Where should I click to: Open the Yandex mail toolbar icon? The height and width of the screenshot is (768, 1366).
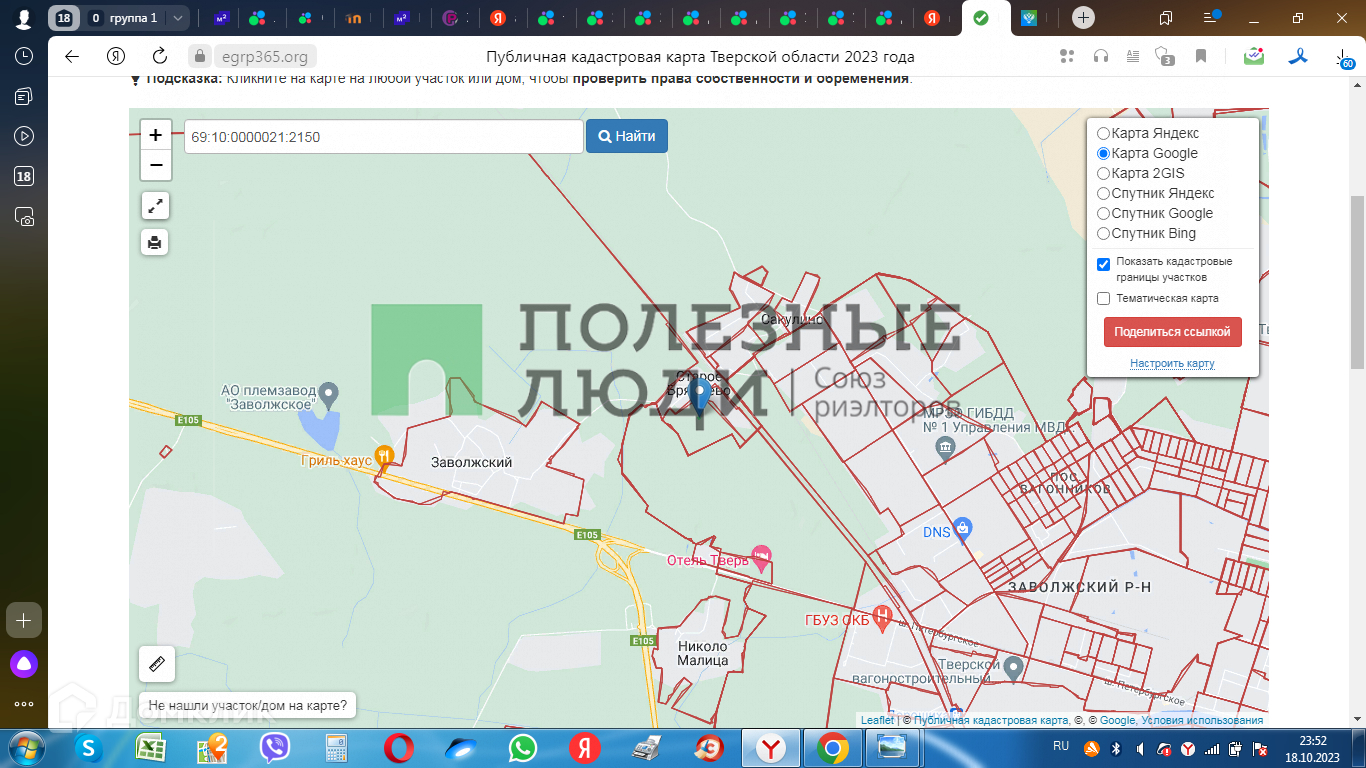pyautogui.click(x=1254, y=56)
